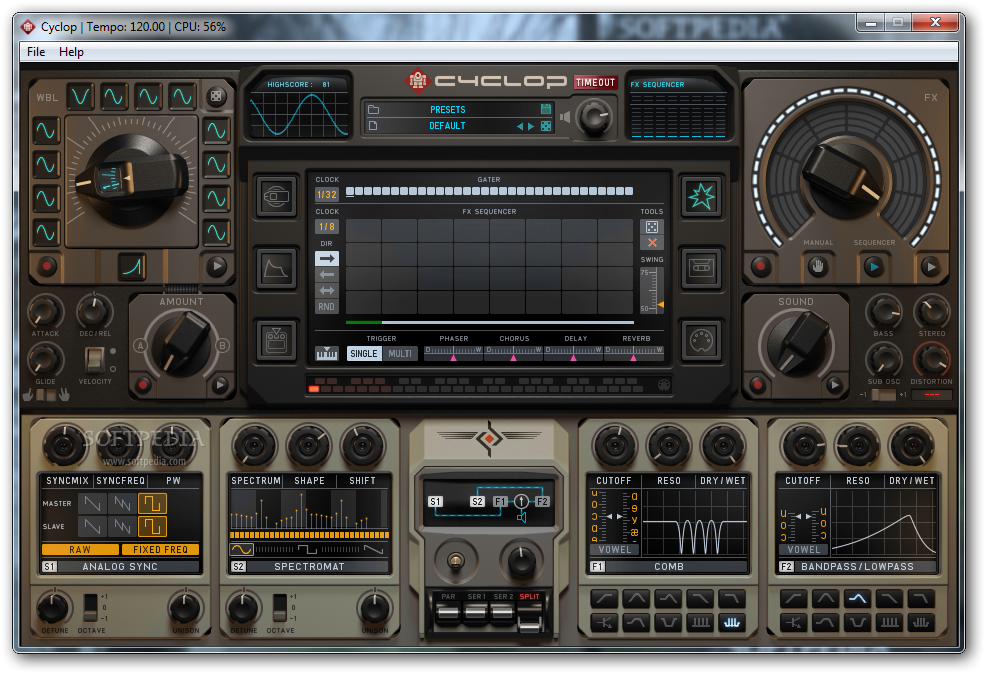Select SINGLE trigger mode
The width and height of the screenshot is (986, 674).
point(363,353)
